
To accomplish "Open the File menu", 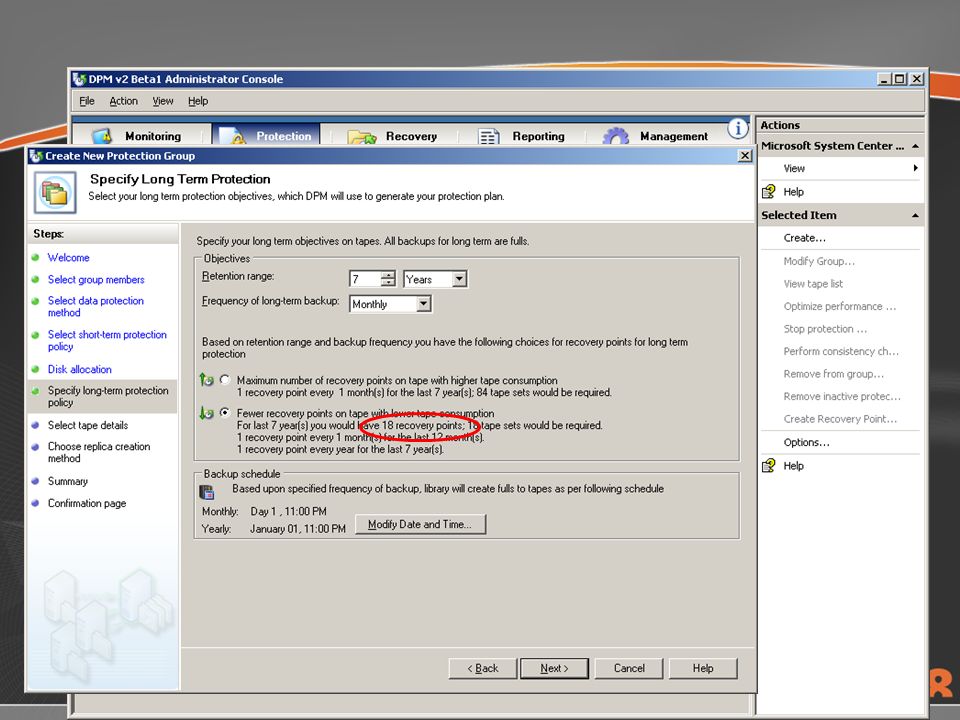I will point(87,101).
